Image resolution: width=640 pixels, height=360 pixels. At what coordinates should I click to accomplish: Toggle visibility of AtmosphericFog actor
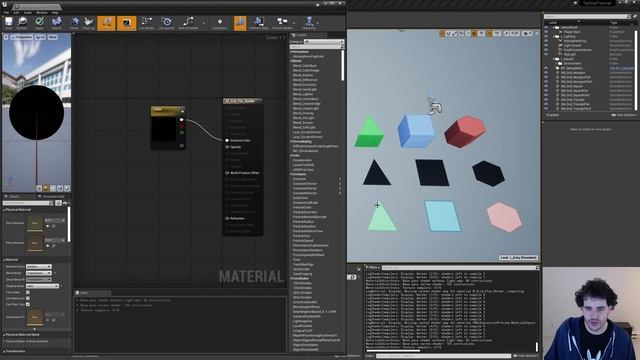(x=546, y=41)
